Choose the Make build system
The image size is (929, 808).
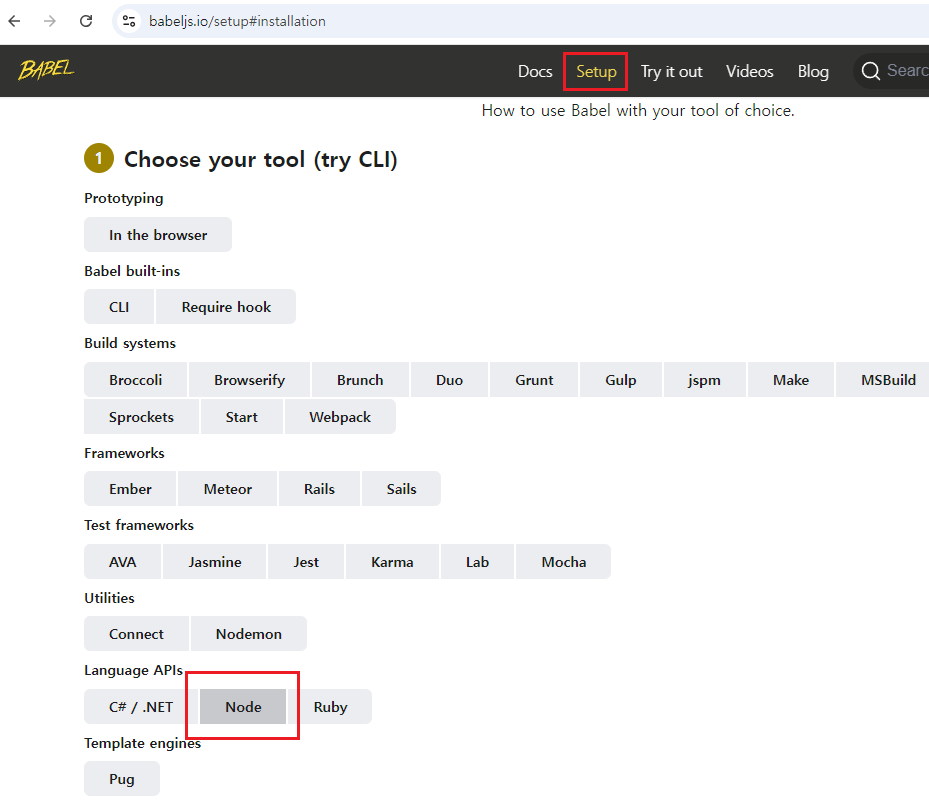(790, 380)
